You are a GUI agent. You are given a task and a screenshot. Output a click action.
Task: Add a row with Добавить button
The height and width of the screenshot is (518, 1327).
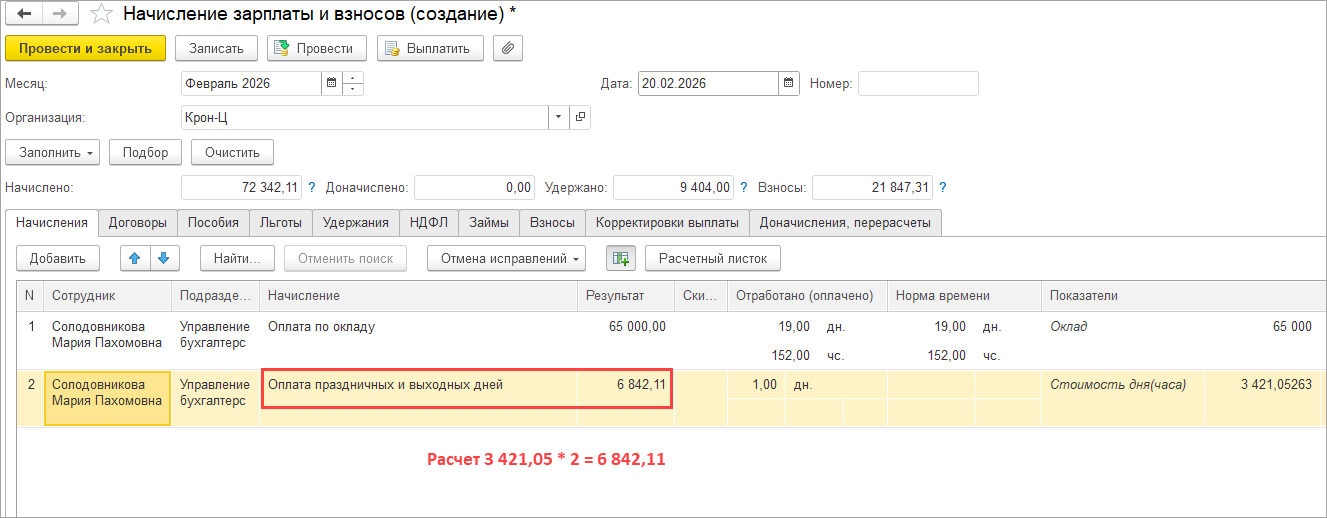(x=58, y=258)
